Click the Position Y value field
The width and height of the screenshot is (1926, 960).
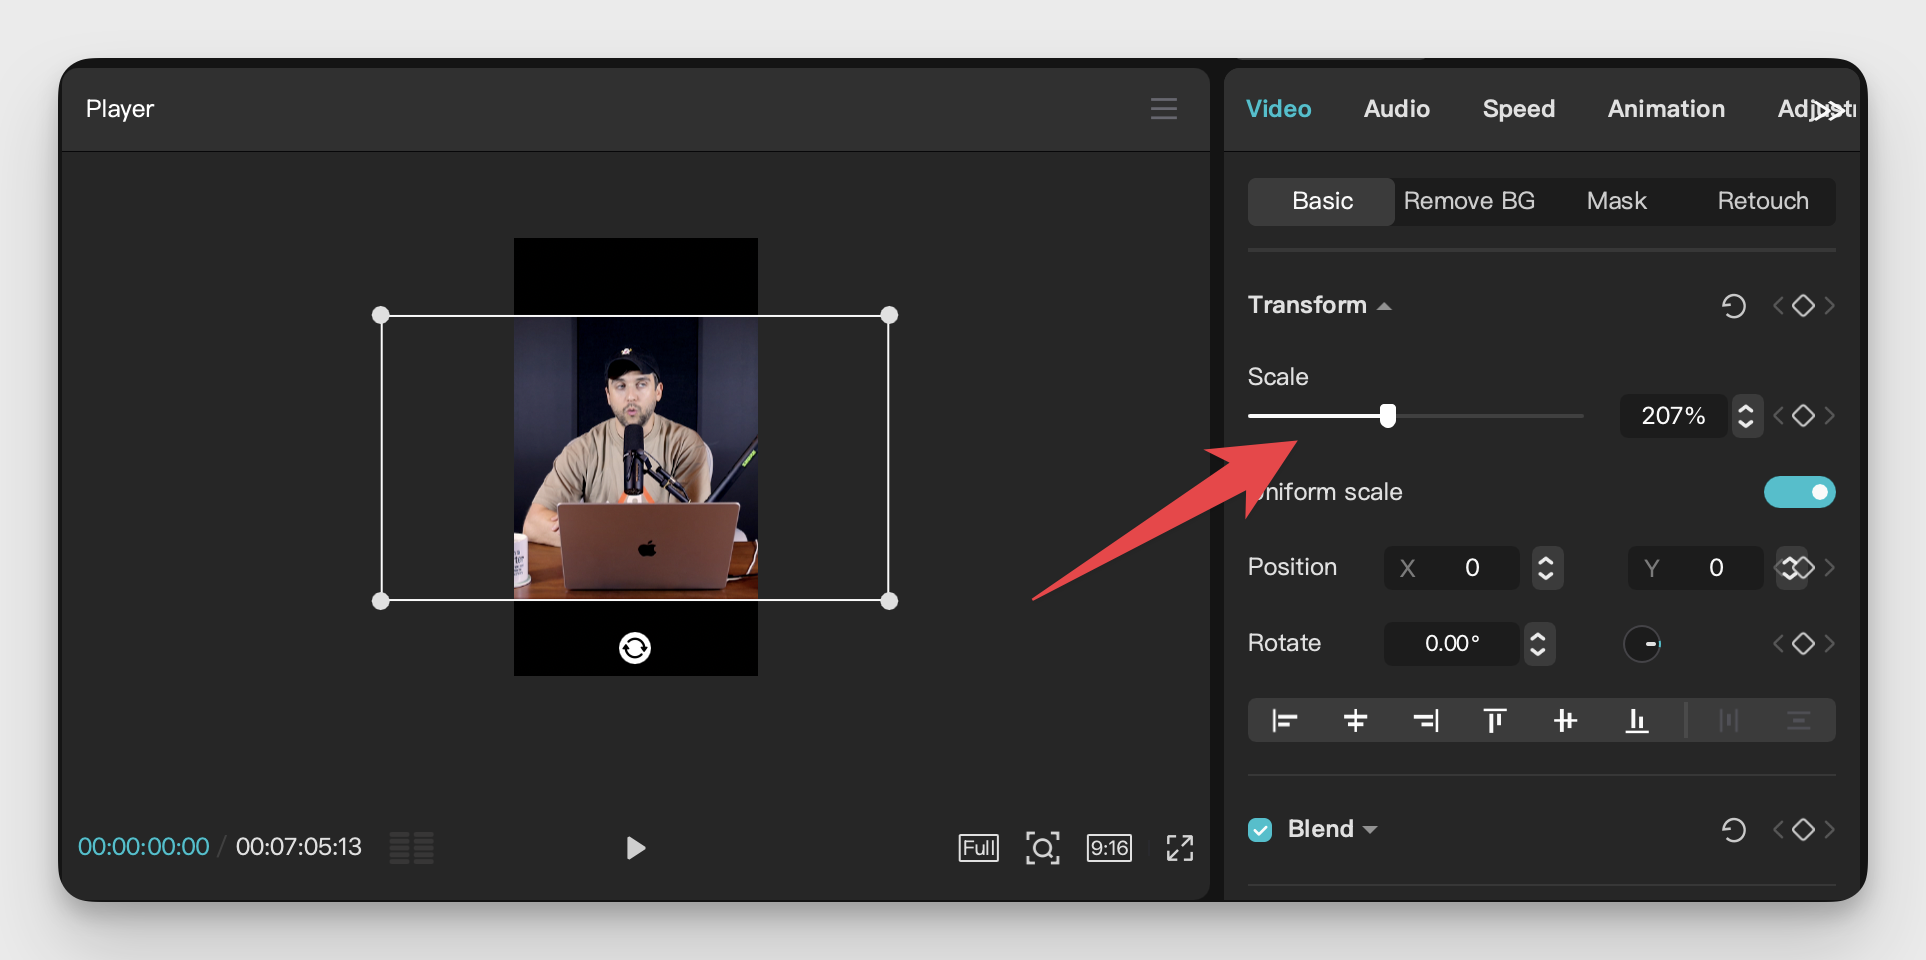1696,568
